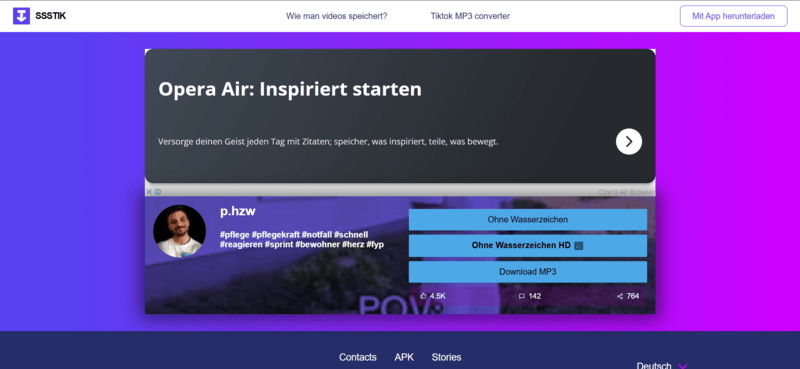
Task: Open the Contacts footer link
Action: pos(358,357)
